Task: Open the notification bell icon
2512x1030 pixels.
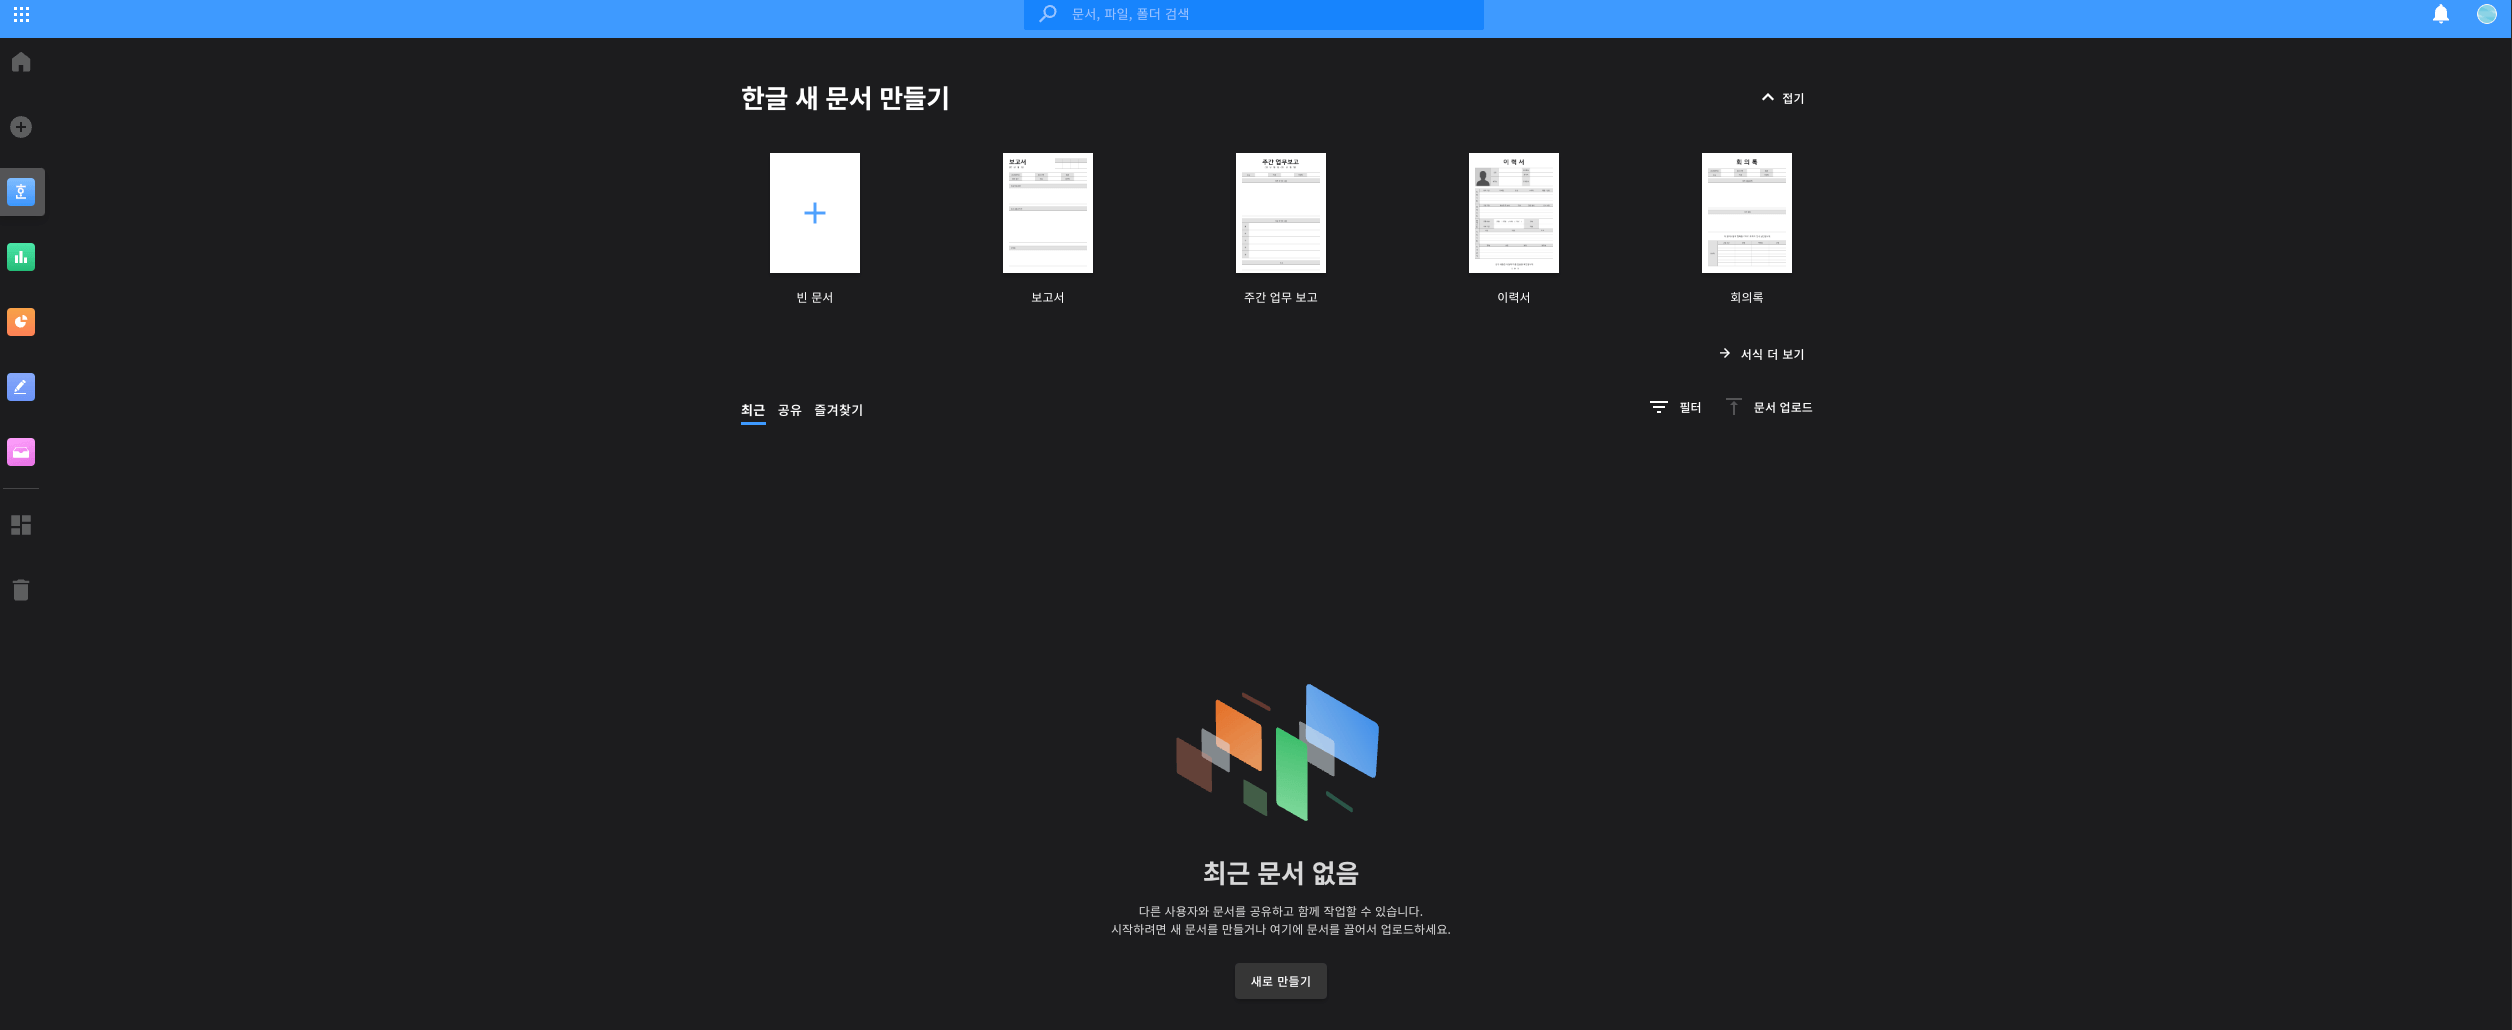Action: point(2440,14)
